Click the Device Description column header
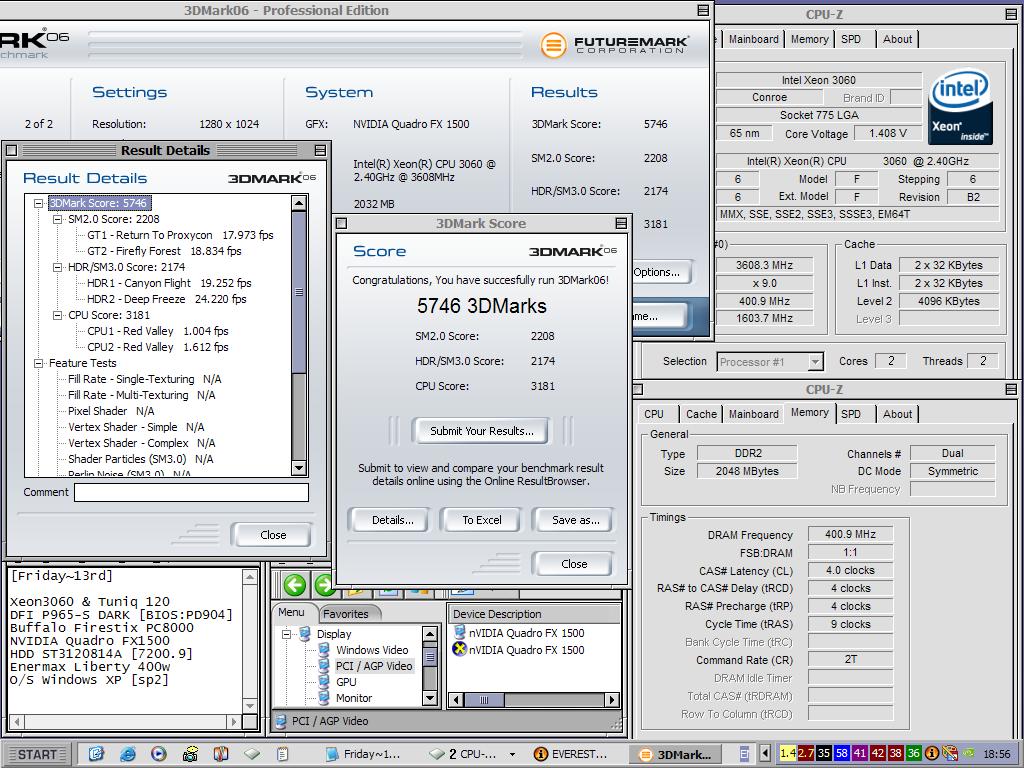1024x768 pixels. [x=534, y=614]
